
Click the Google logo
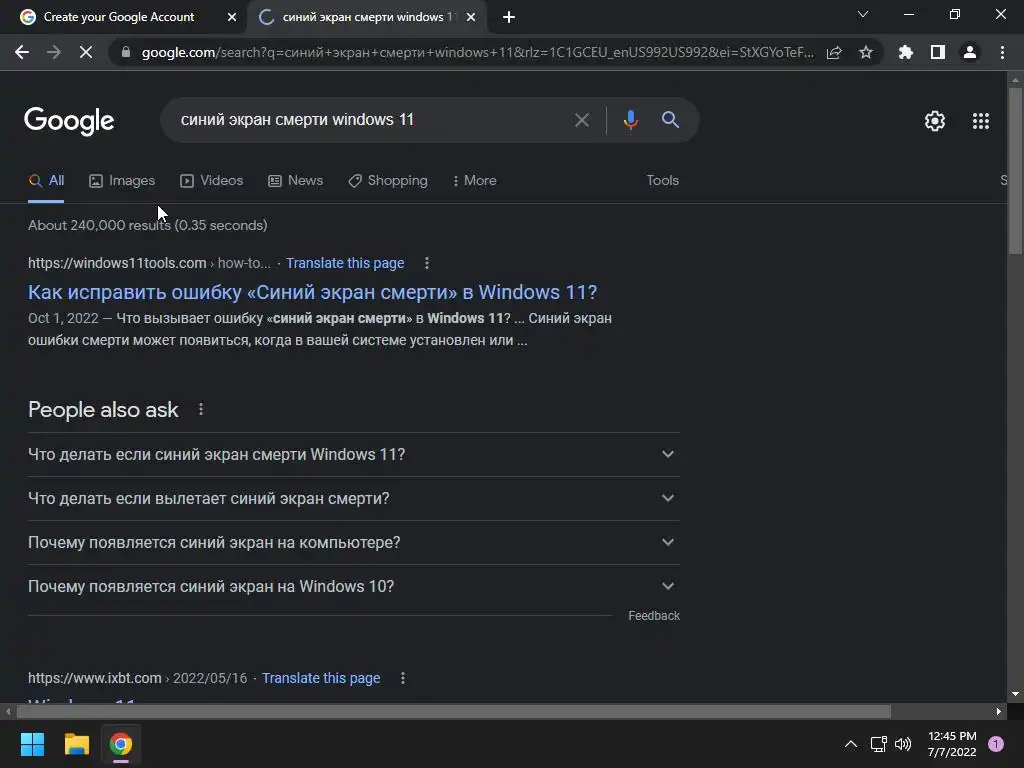69,121
